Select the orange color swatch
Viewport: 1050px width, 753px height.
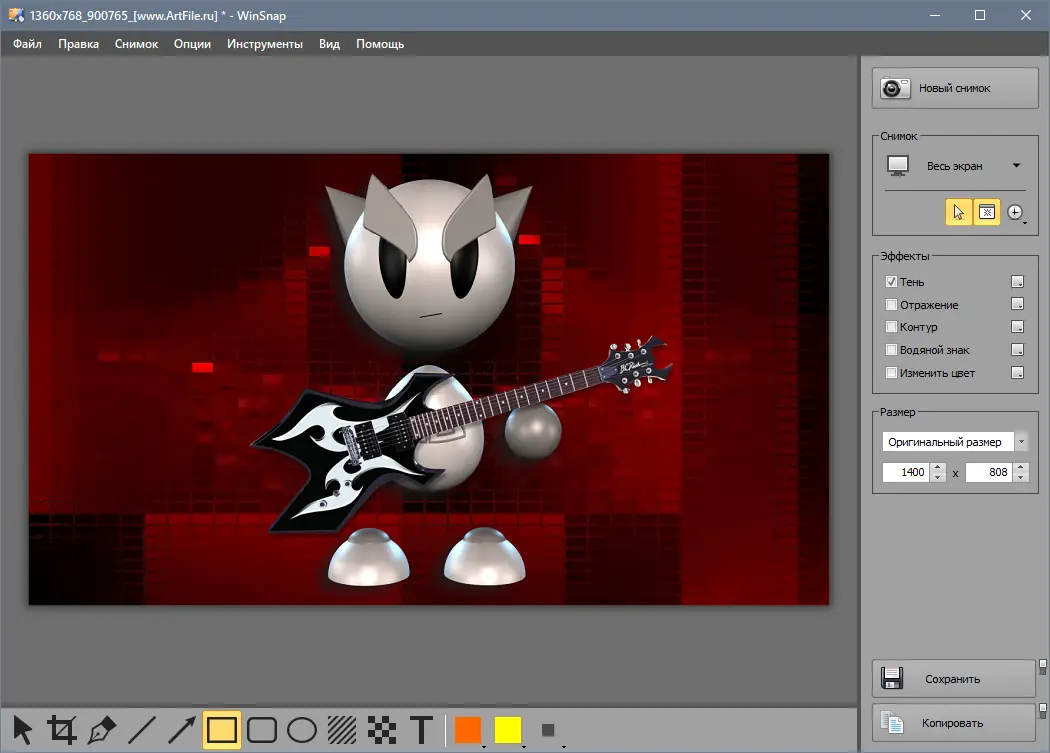click(x=467, y=730)
